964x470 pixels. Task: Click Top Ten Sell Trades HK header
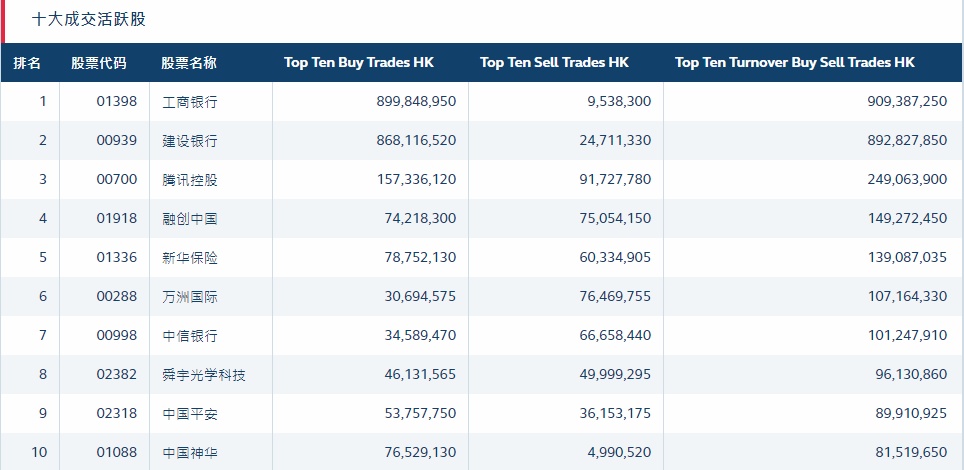pos(555,63)
